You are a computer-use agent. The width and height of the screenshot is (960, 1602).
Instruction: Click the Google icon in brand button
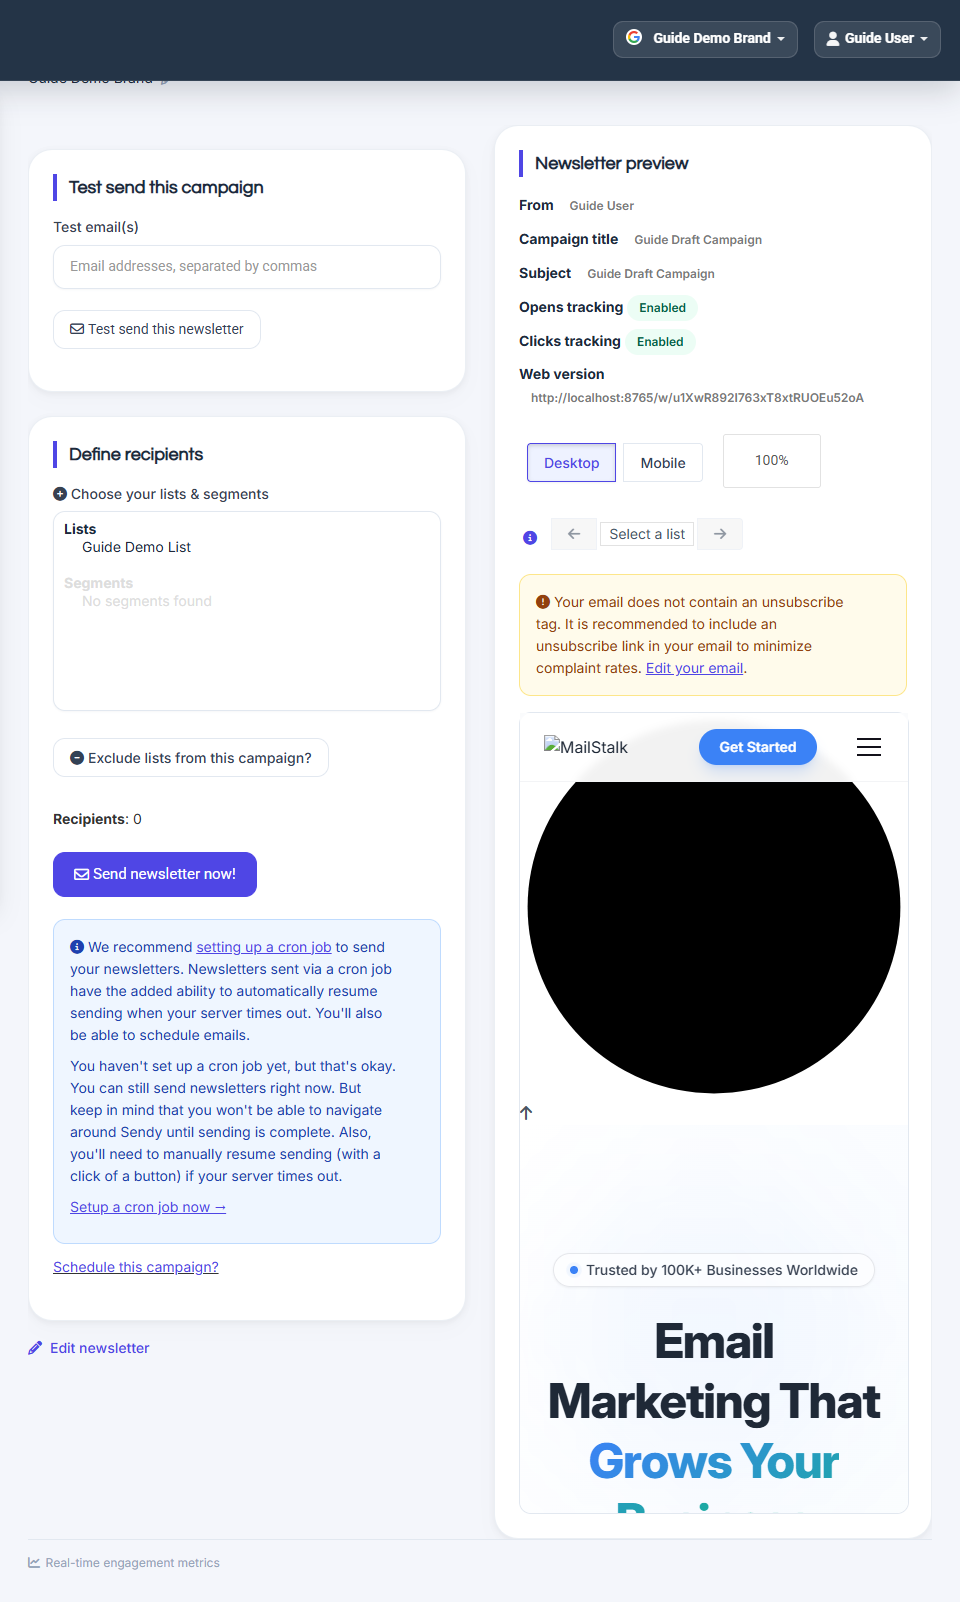coord(634,37)
